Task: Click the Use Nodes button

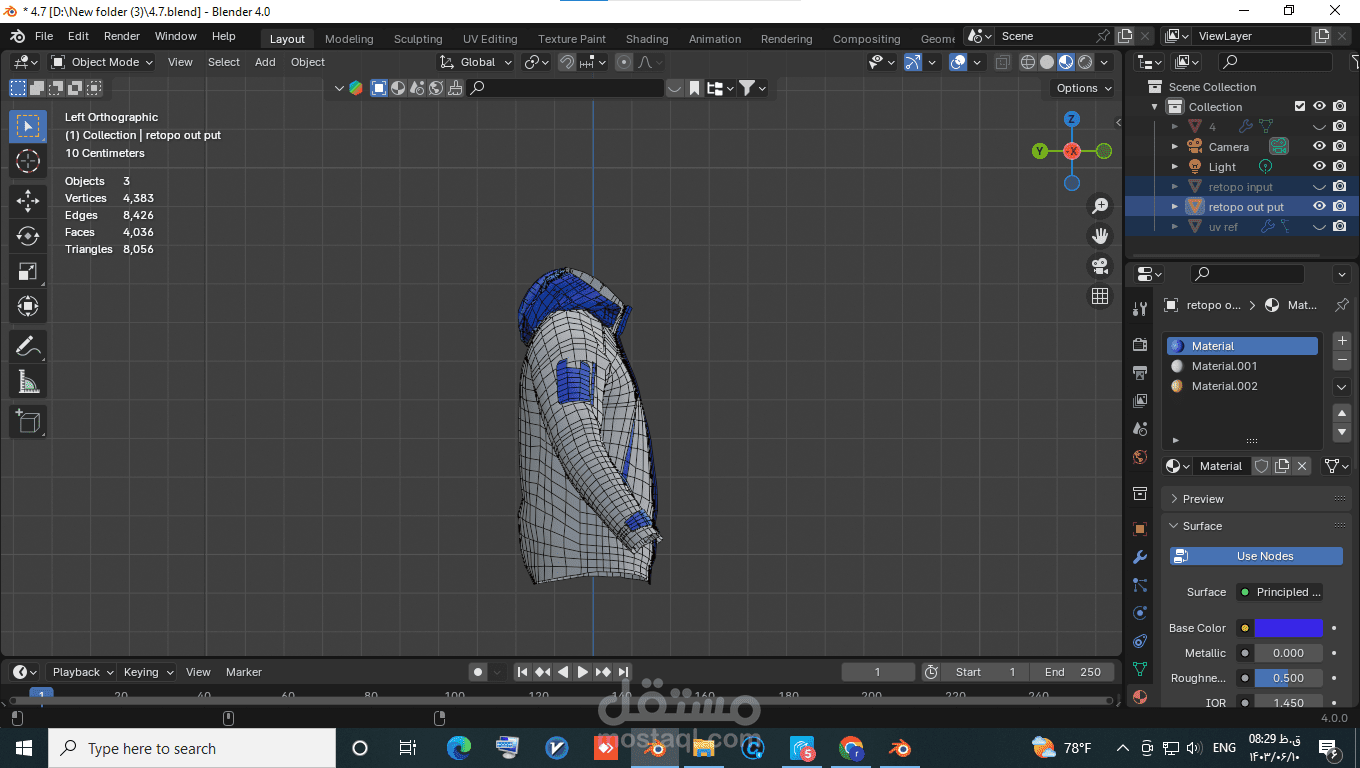Action: (x=1257, y=556)
